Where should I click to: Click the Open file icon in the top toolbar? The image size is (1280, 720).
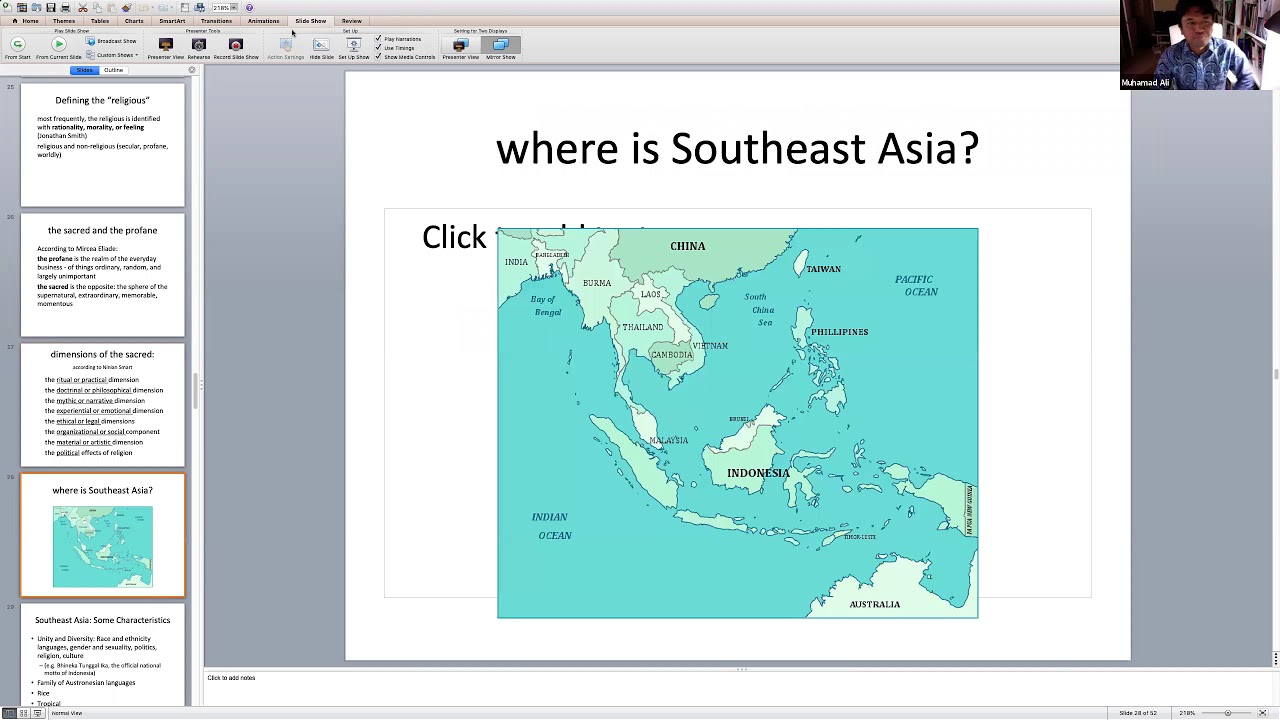click(36, 7)
